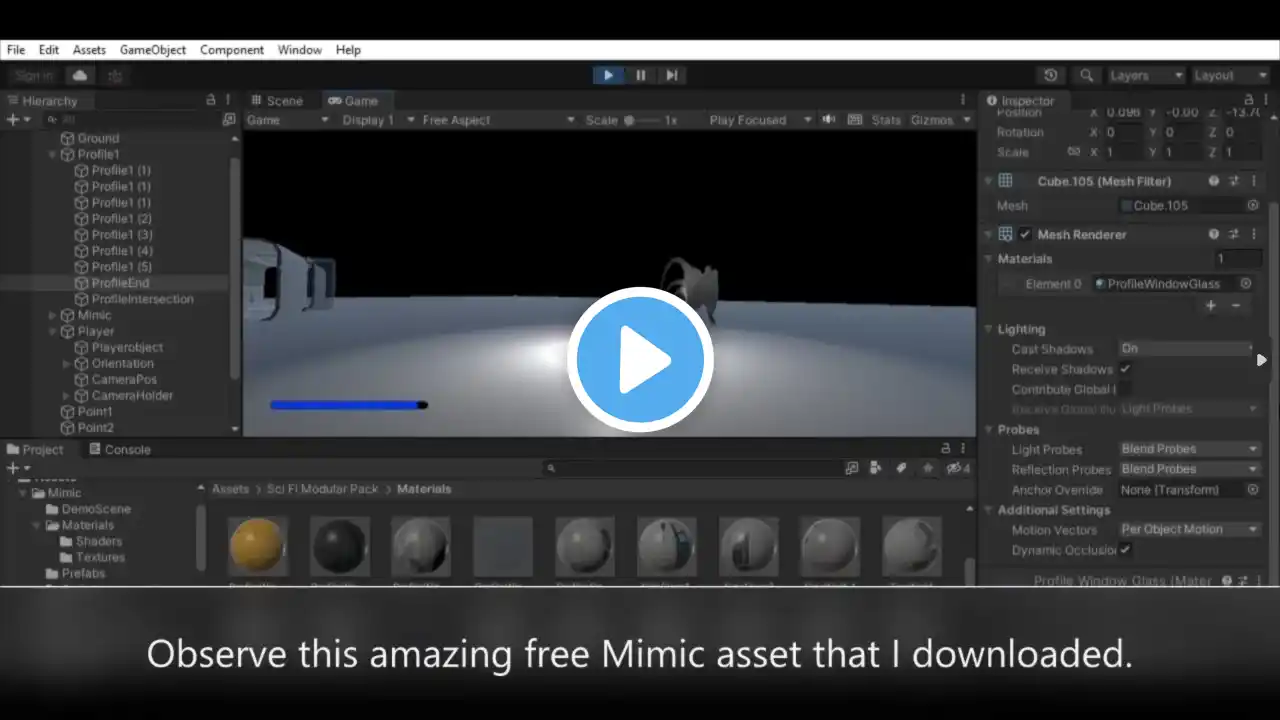Click Sci Fi Modular Pack breadcrumb
This screenshot has width=1280, height=720.
[x=323, y=489]
